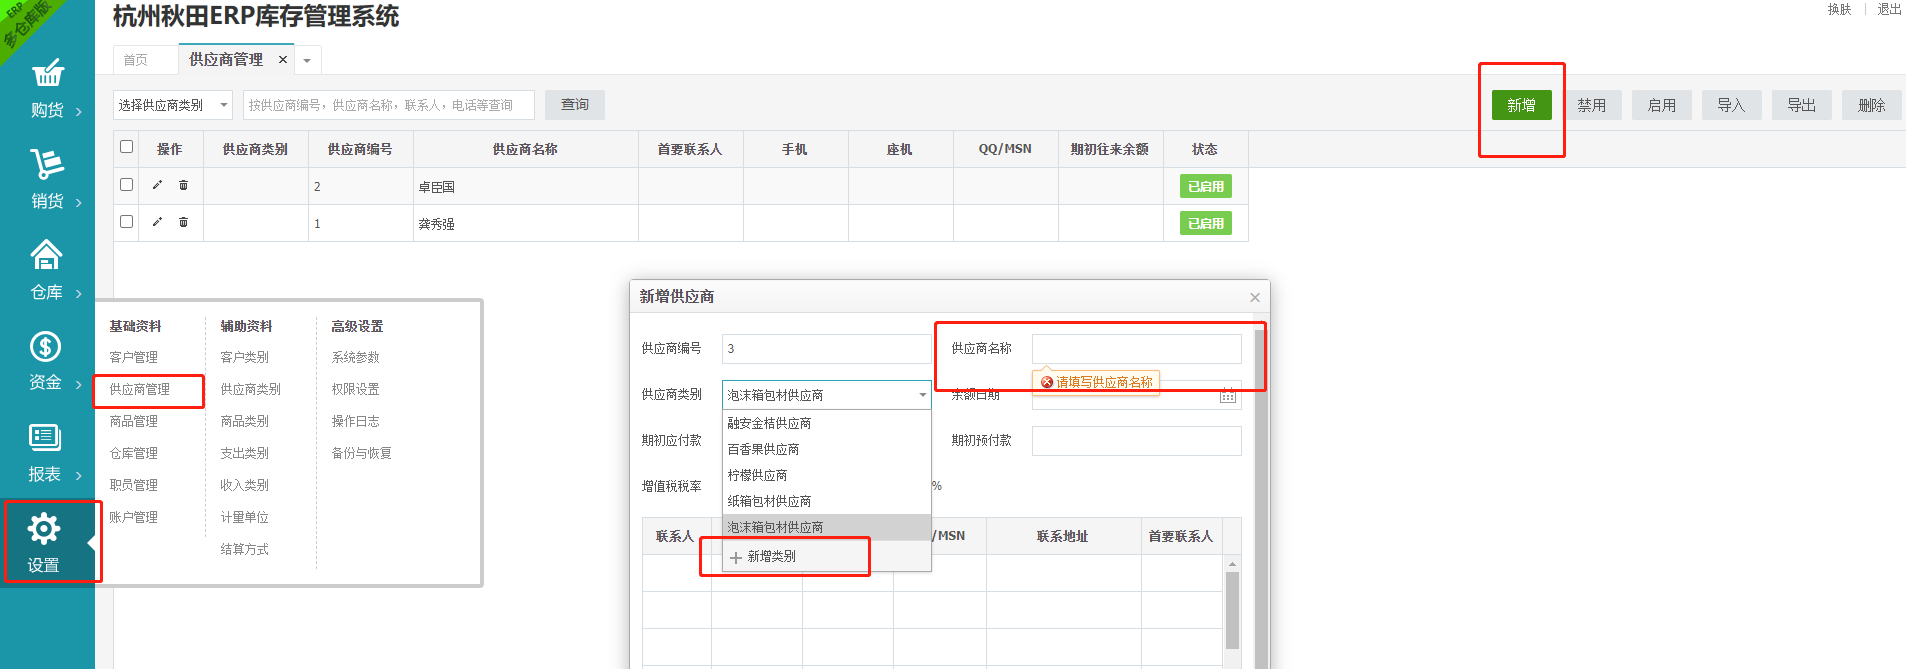Viewport: 1906px width, 669px height.
Task: Expand the 选择供应商类别 filter dropdown
Action: tap(173, 105)
